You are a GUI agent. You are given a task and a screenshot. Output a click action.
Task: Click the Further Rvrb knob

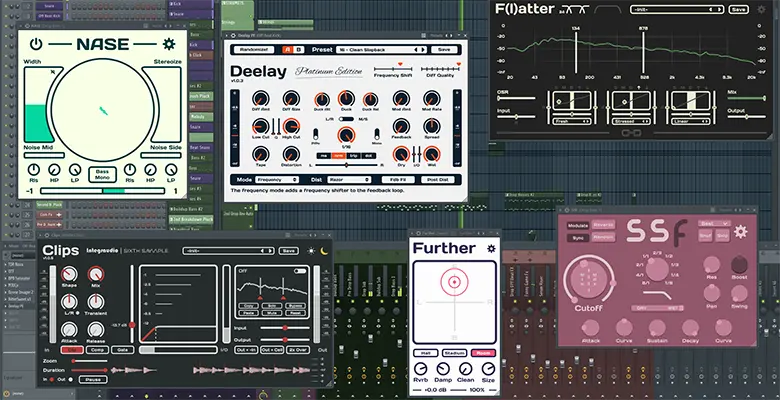(x=420, y=369)
